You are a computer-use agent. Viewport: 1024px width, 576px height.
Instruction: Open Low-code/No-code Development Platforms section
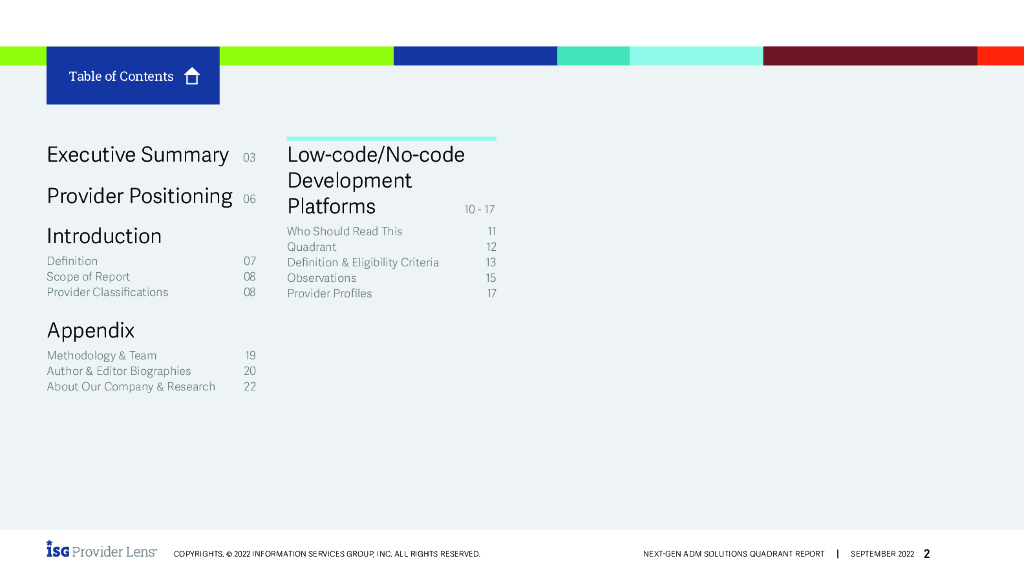(x=375, y=181)
